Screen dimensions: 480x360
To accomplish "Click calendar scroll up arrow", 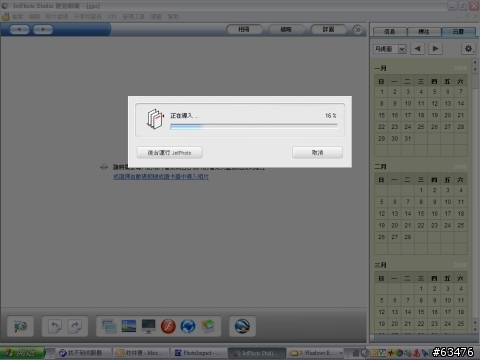I will (x=475, y=62).
